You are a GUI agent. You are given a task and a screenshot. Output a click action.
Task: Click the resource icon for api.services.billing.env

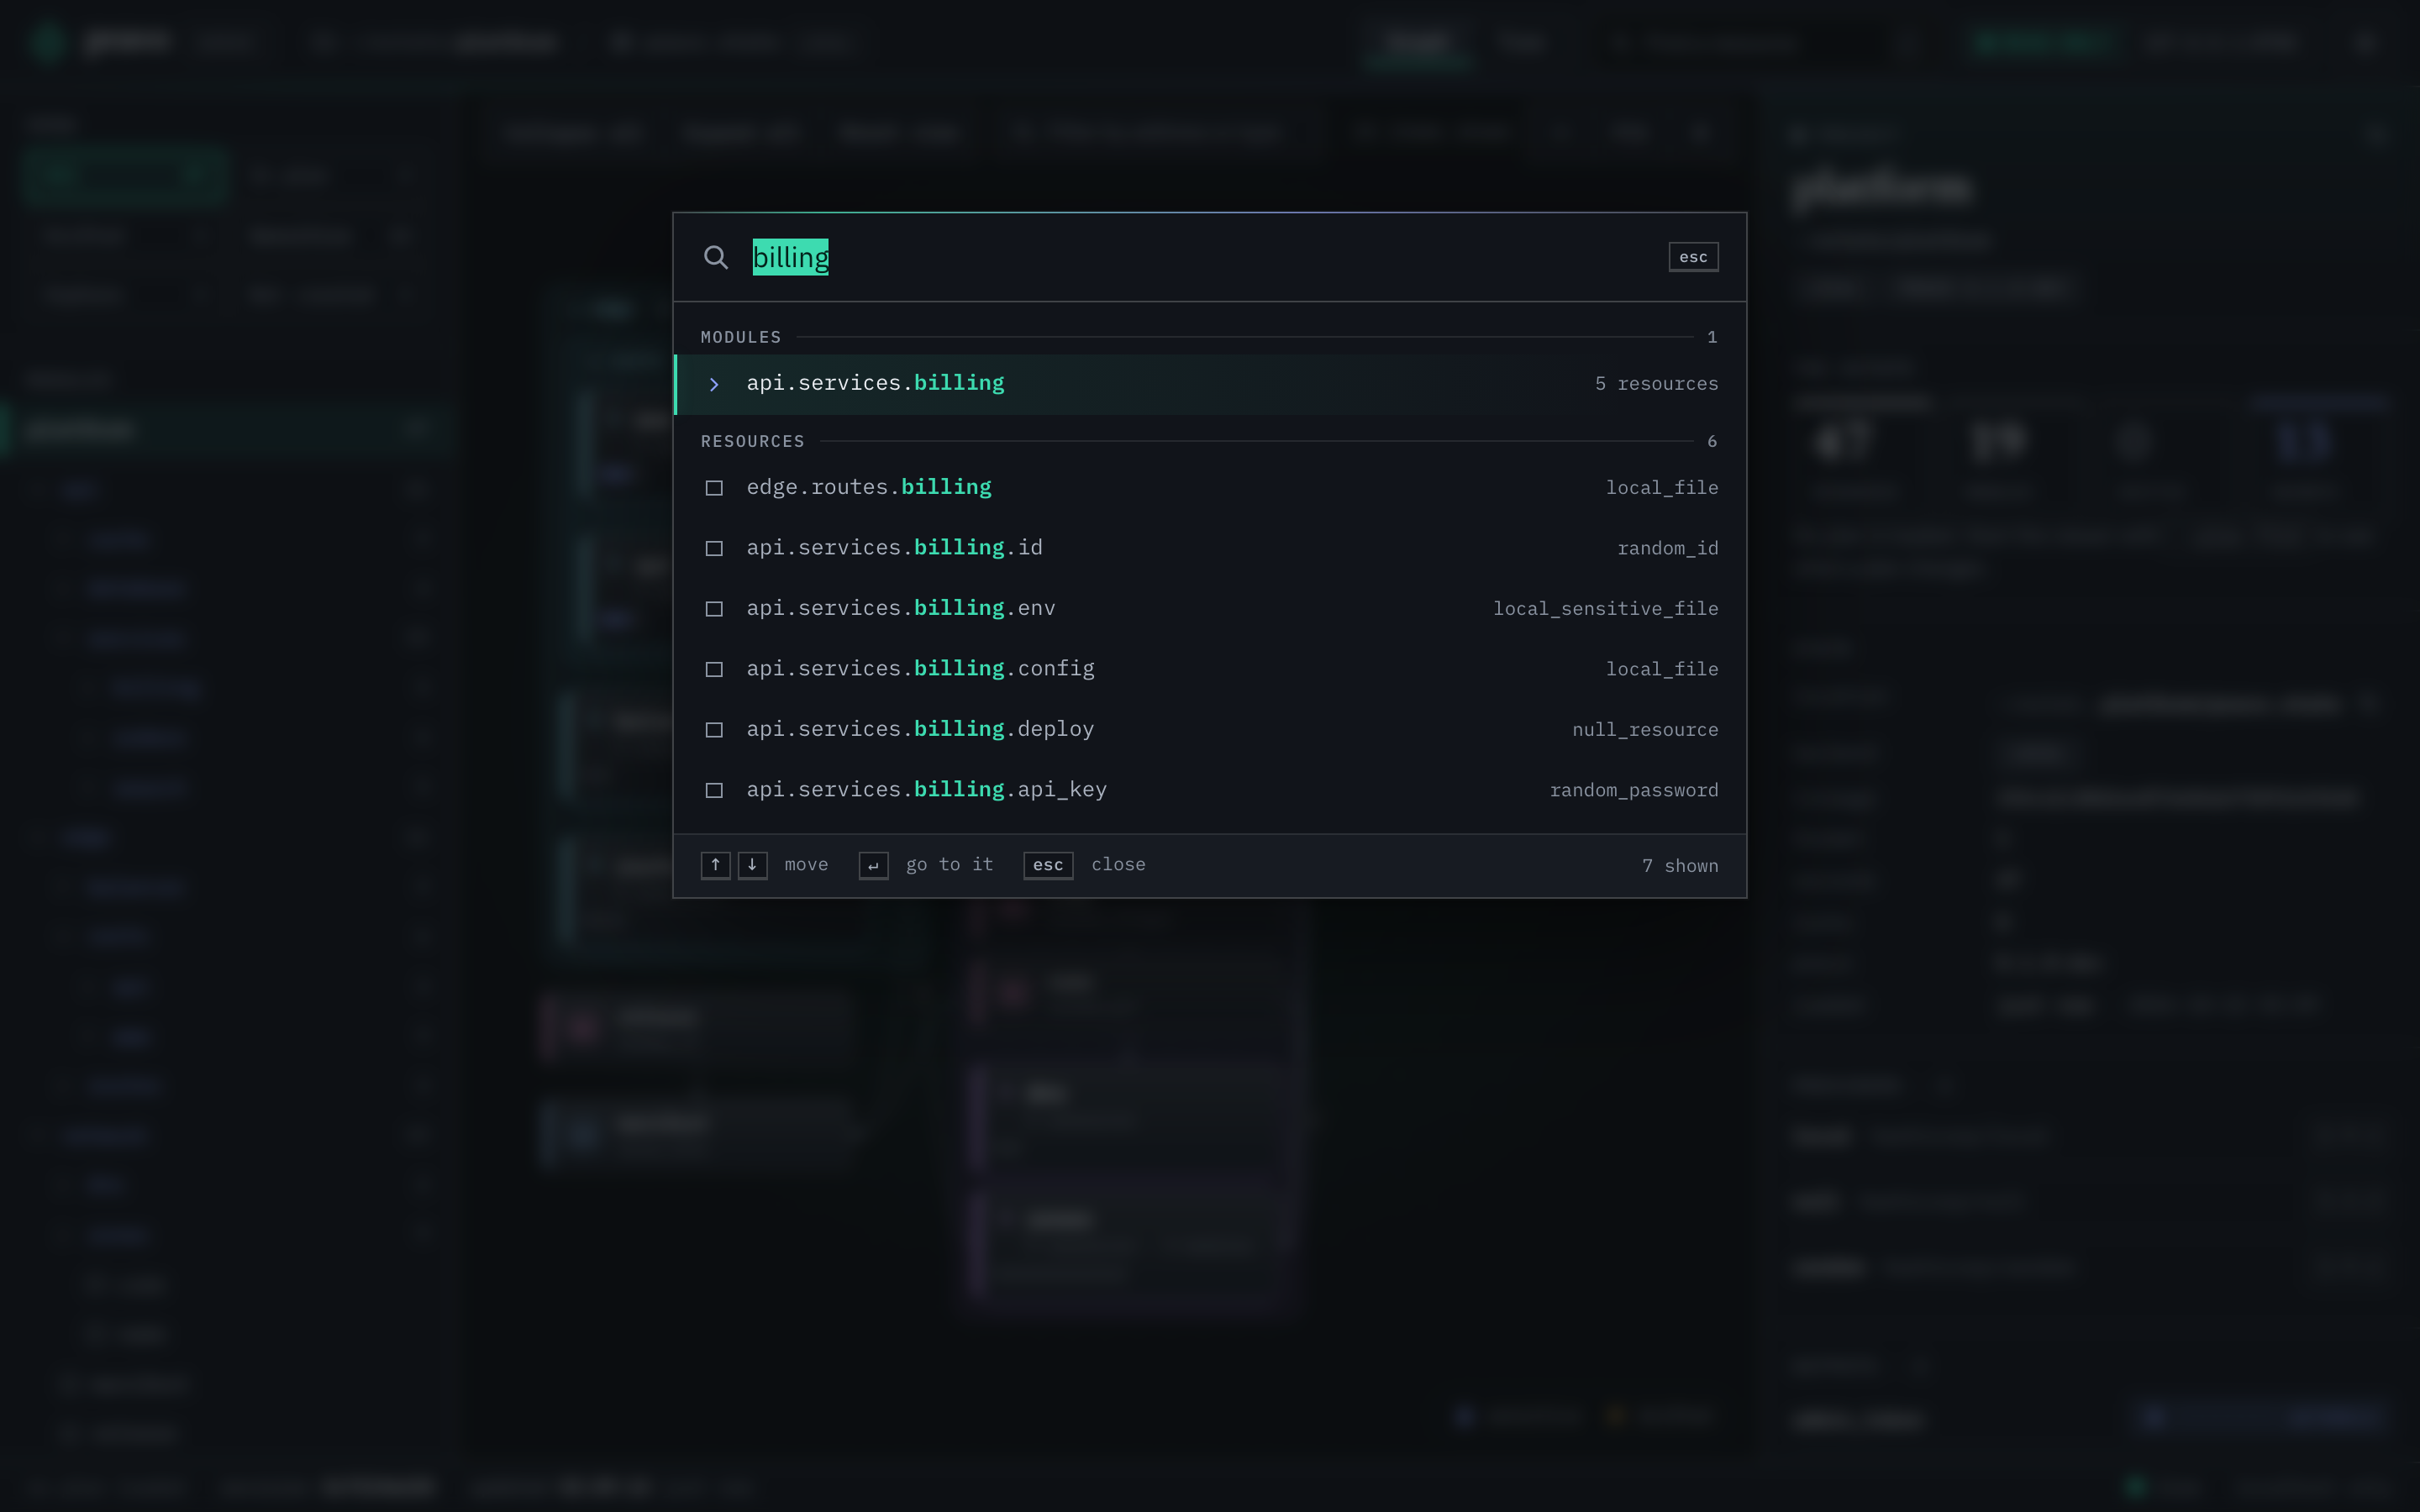714,609
